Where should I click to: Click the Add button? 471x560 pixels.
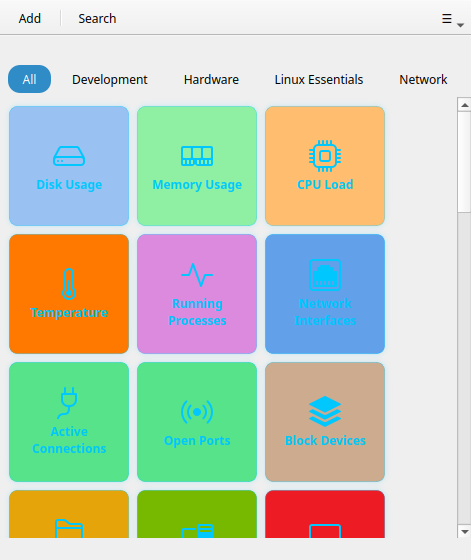coord(30,19)
